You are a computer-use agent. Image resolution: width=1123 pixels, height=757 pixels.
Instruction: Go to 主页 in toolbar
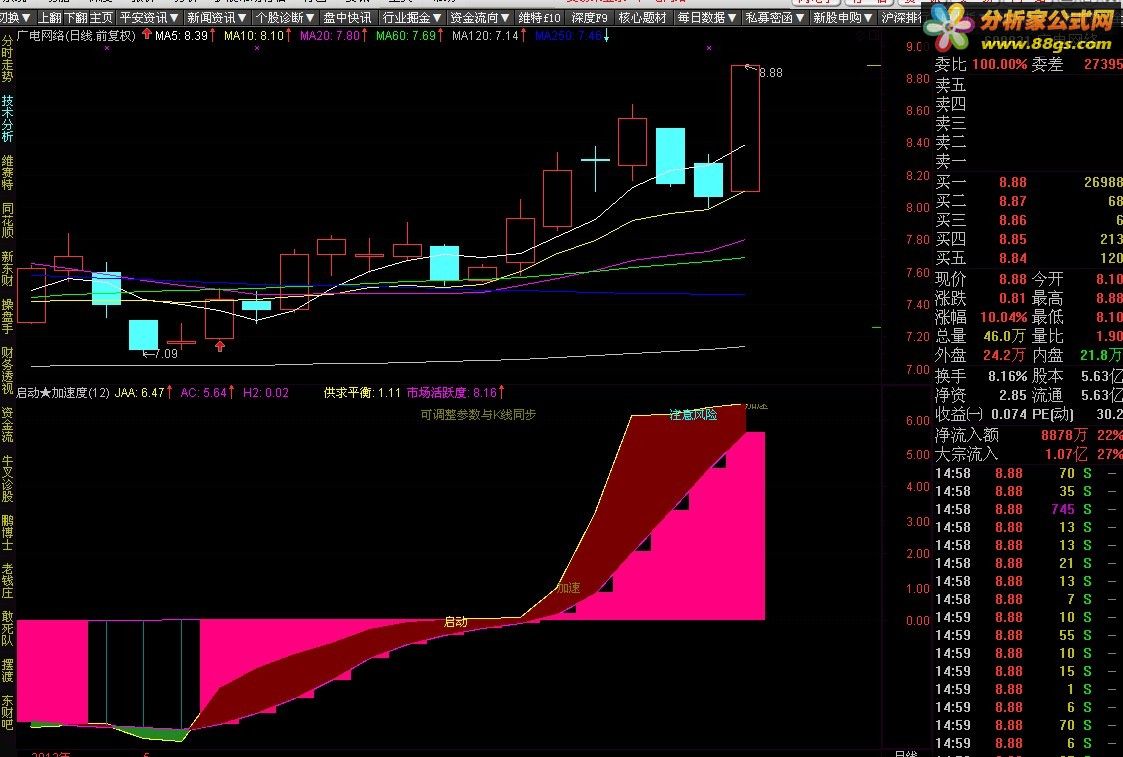pyautogui.click(x=101, y=17)
